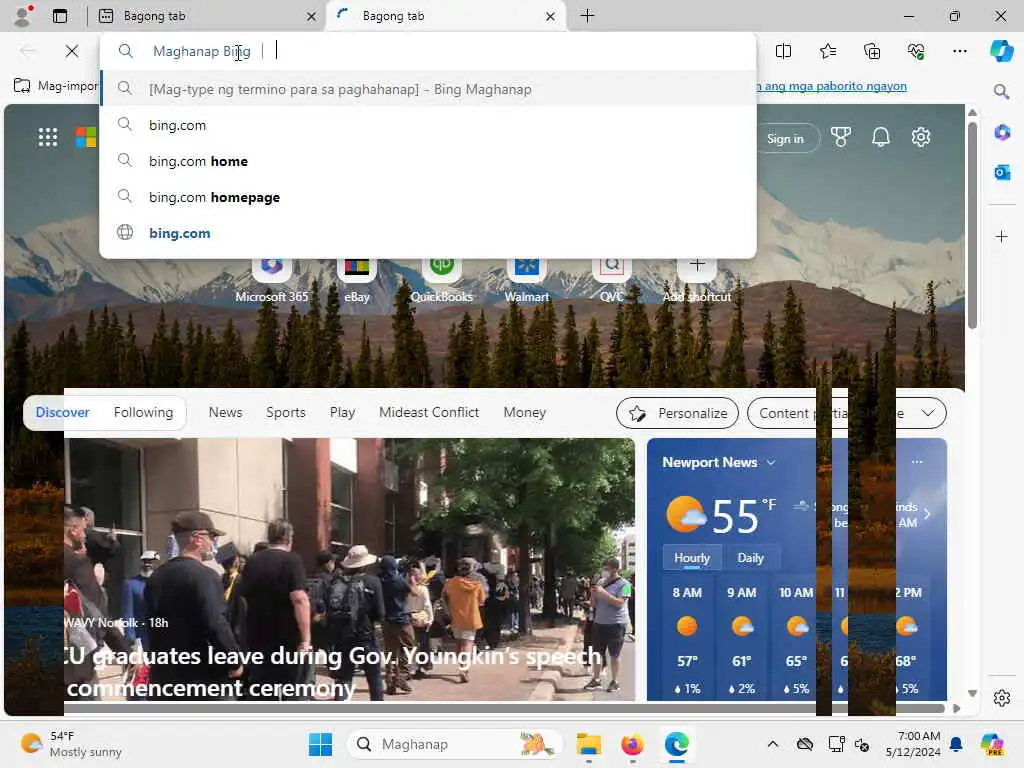Open the Sports feed tab

coord(285,412)
